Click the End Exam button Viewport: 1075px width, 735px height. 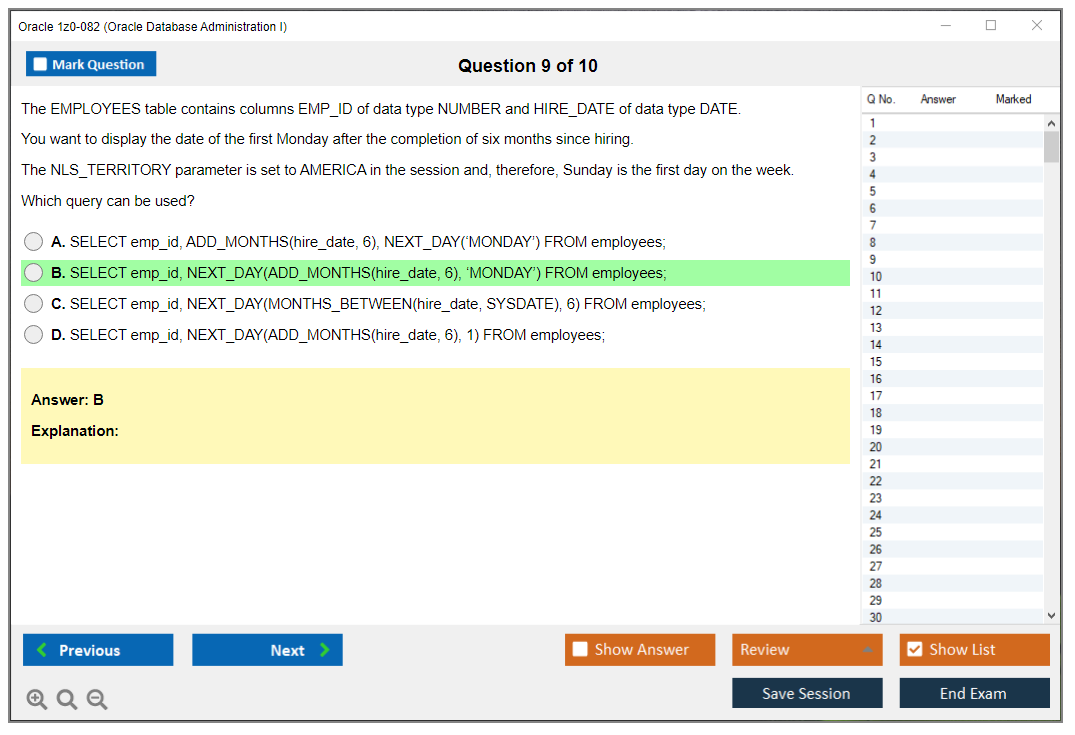974,693
